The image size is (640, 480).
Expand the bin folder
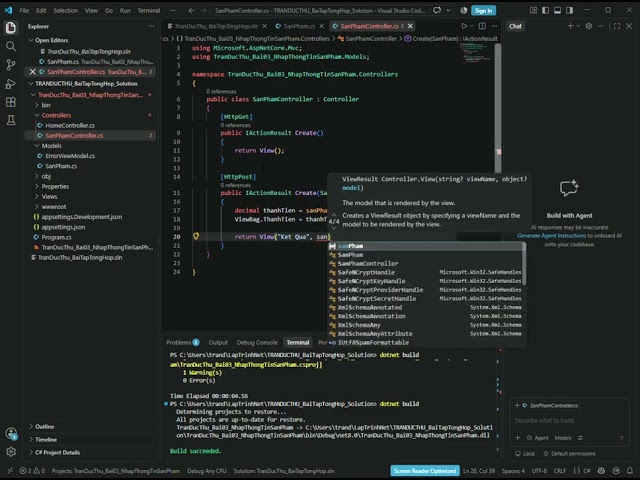click(46, 105)
